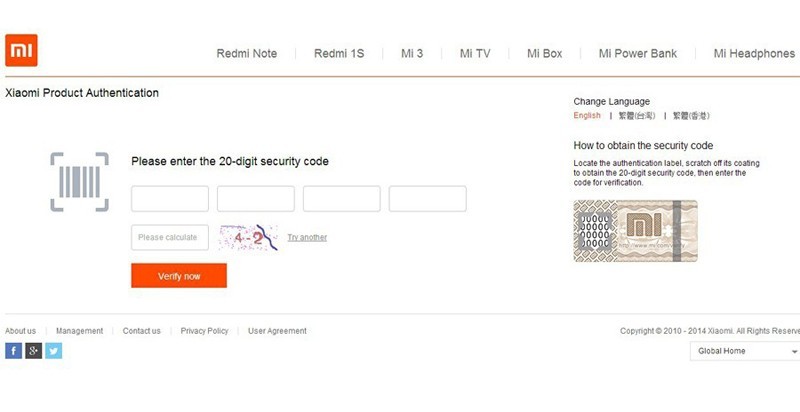
Task: Open the Privacy Policy footer link
Action: tap(204, 331)
